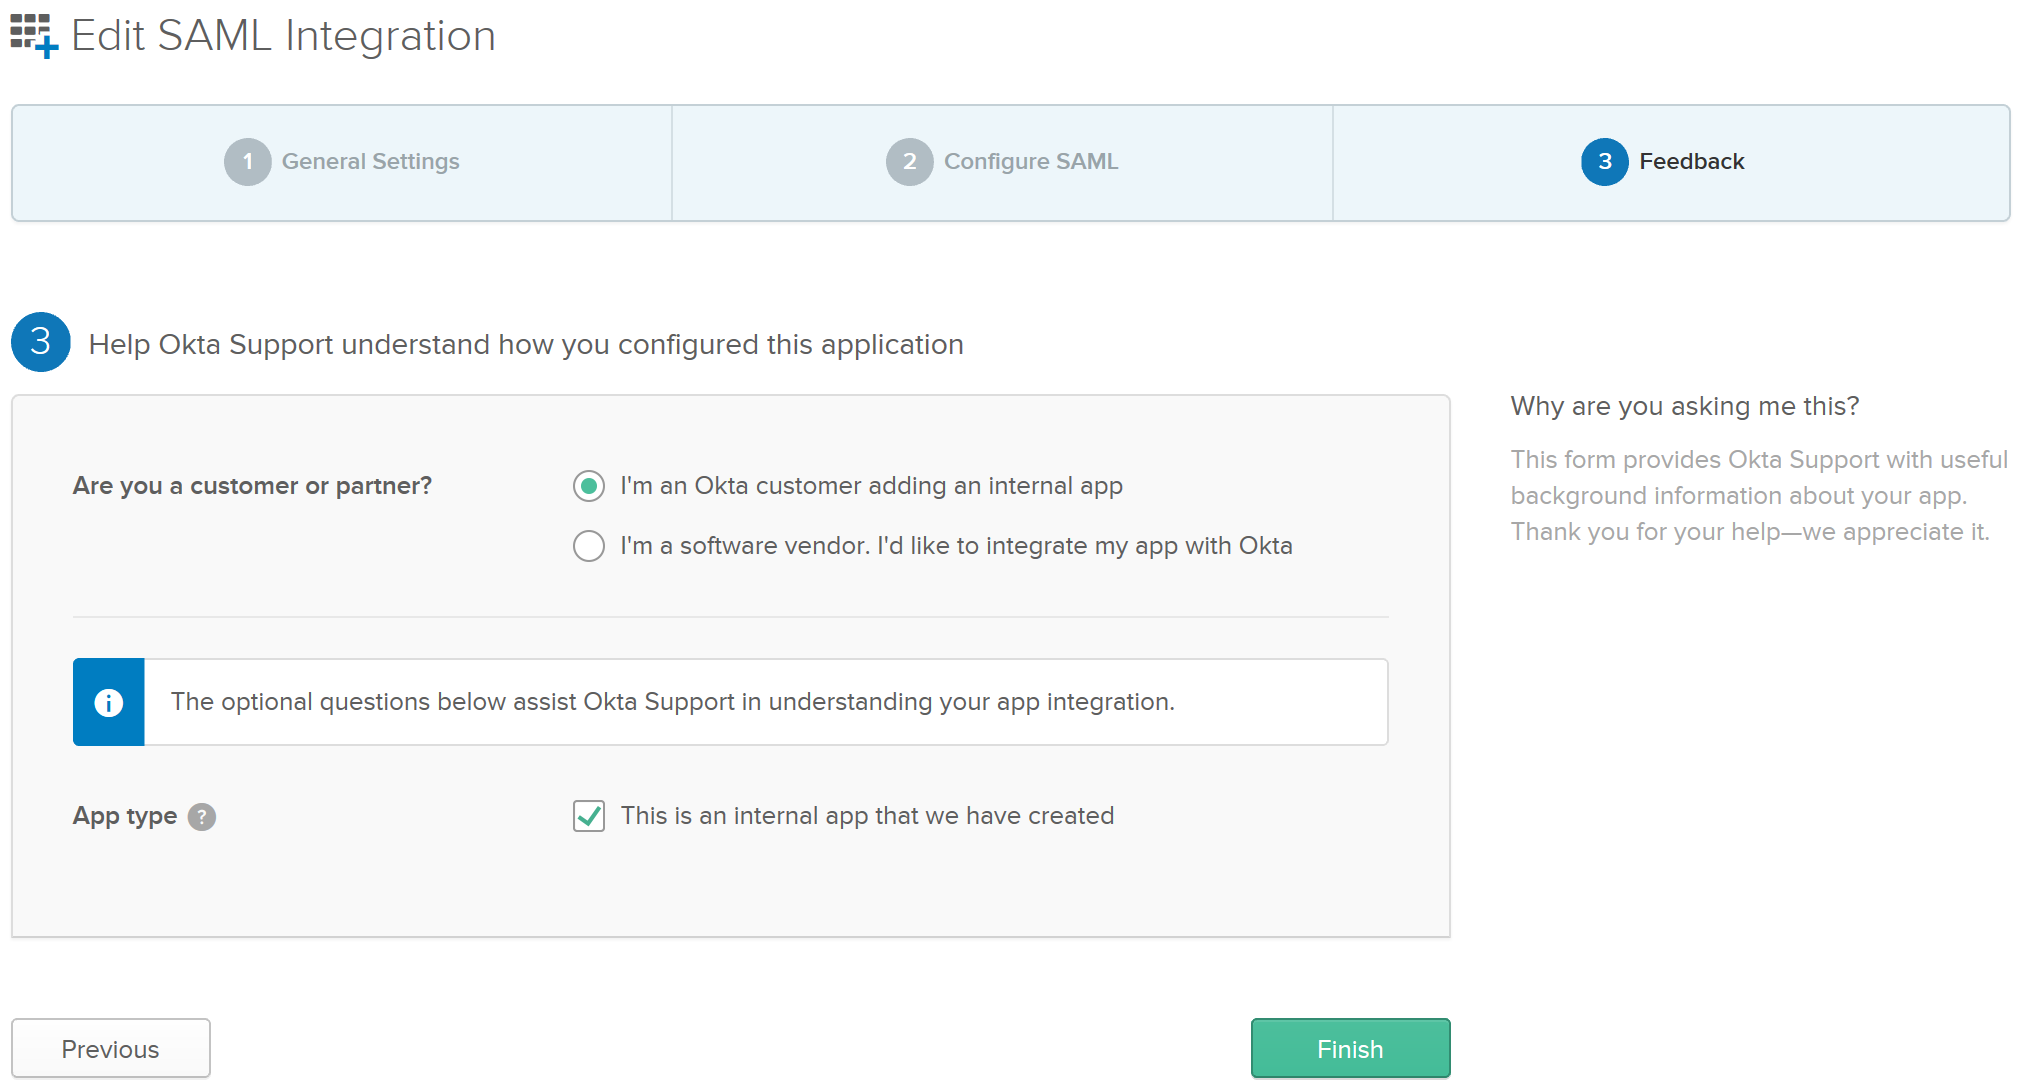Select 'I'm an Okta customer adding an internal app'

588,486
